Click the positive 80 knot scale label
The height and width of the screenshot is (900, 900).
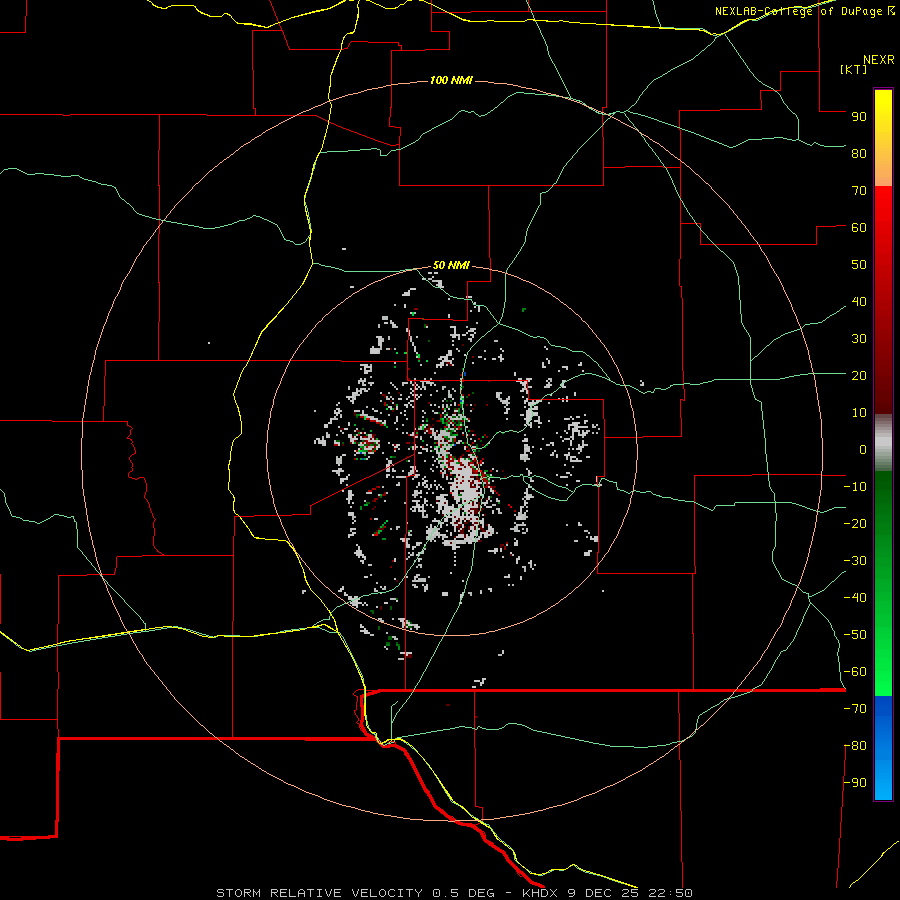(x=859, y=153)
